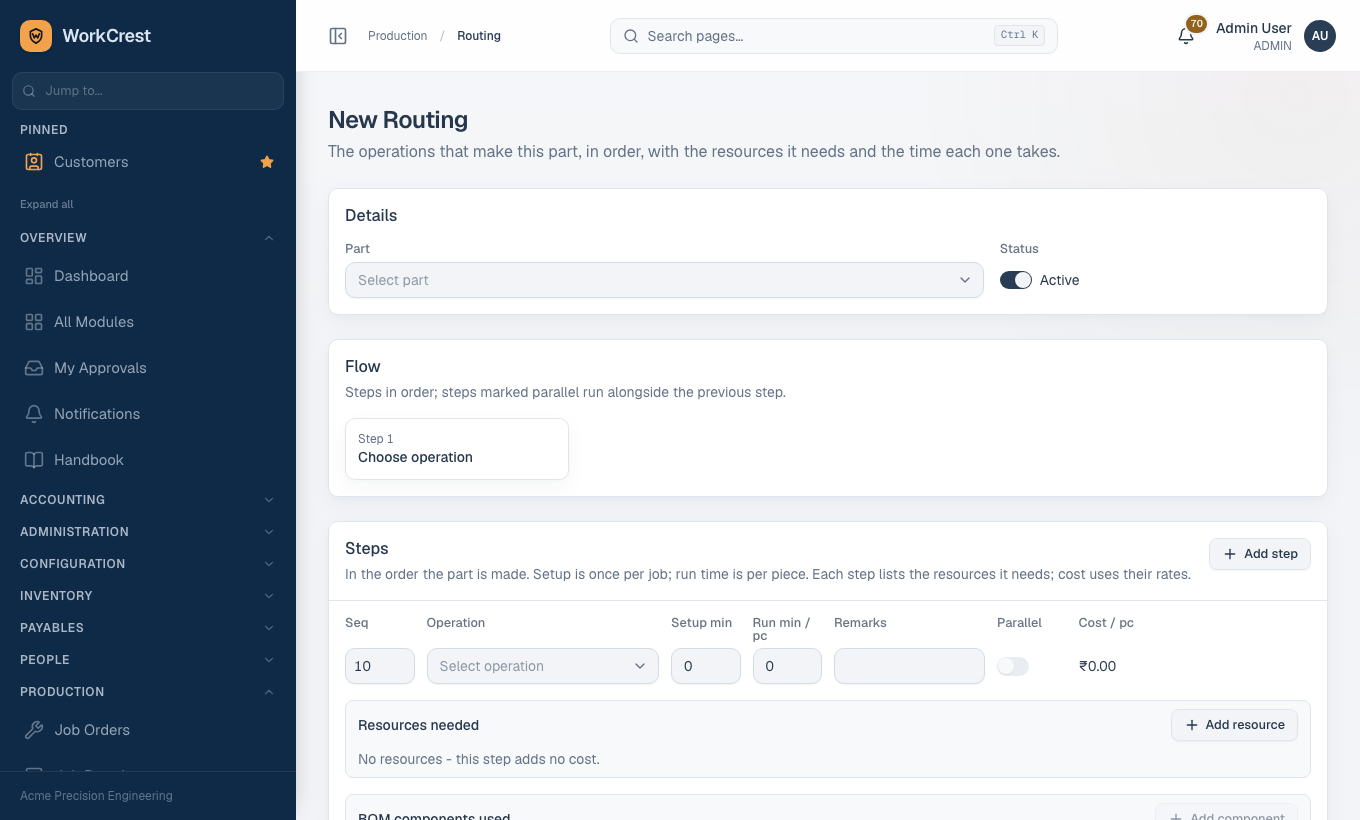Click the WorkCrest shield logo icon
1360x820 pixels.
pos(36,36)
